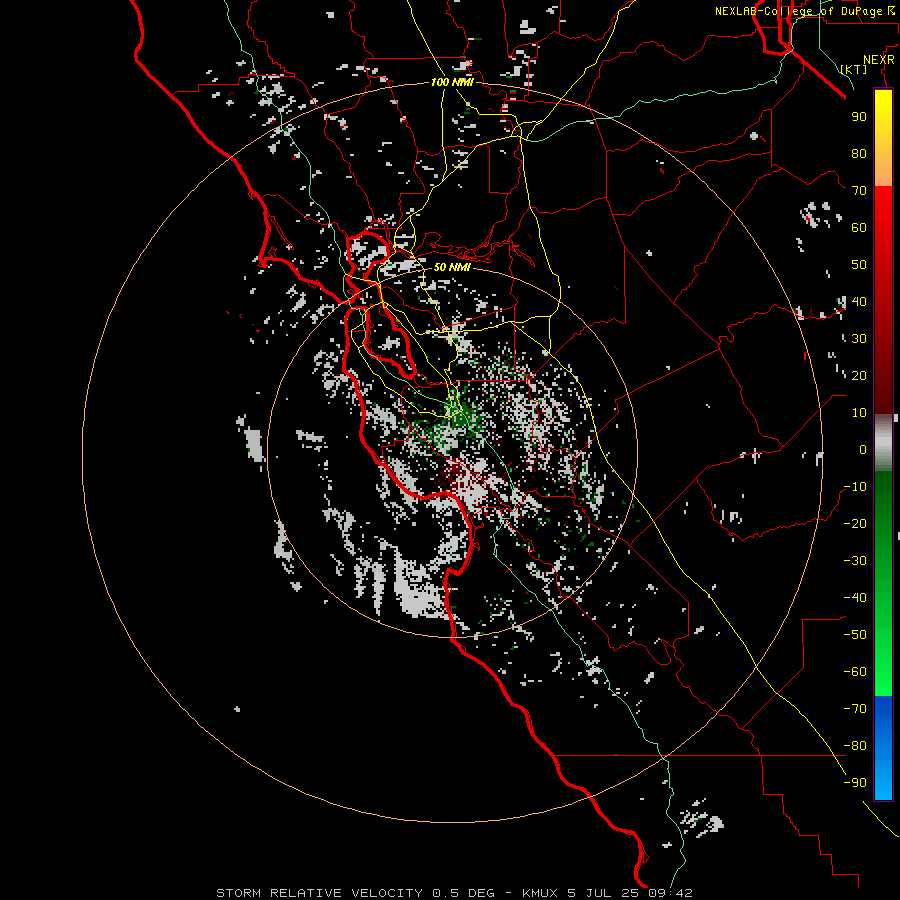
Task: Click the -80 value on velocity scale
Action: pyautogui.click(x=855, y=746)
